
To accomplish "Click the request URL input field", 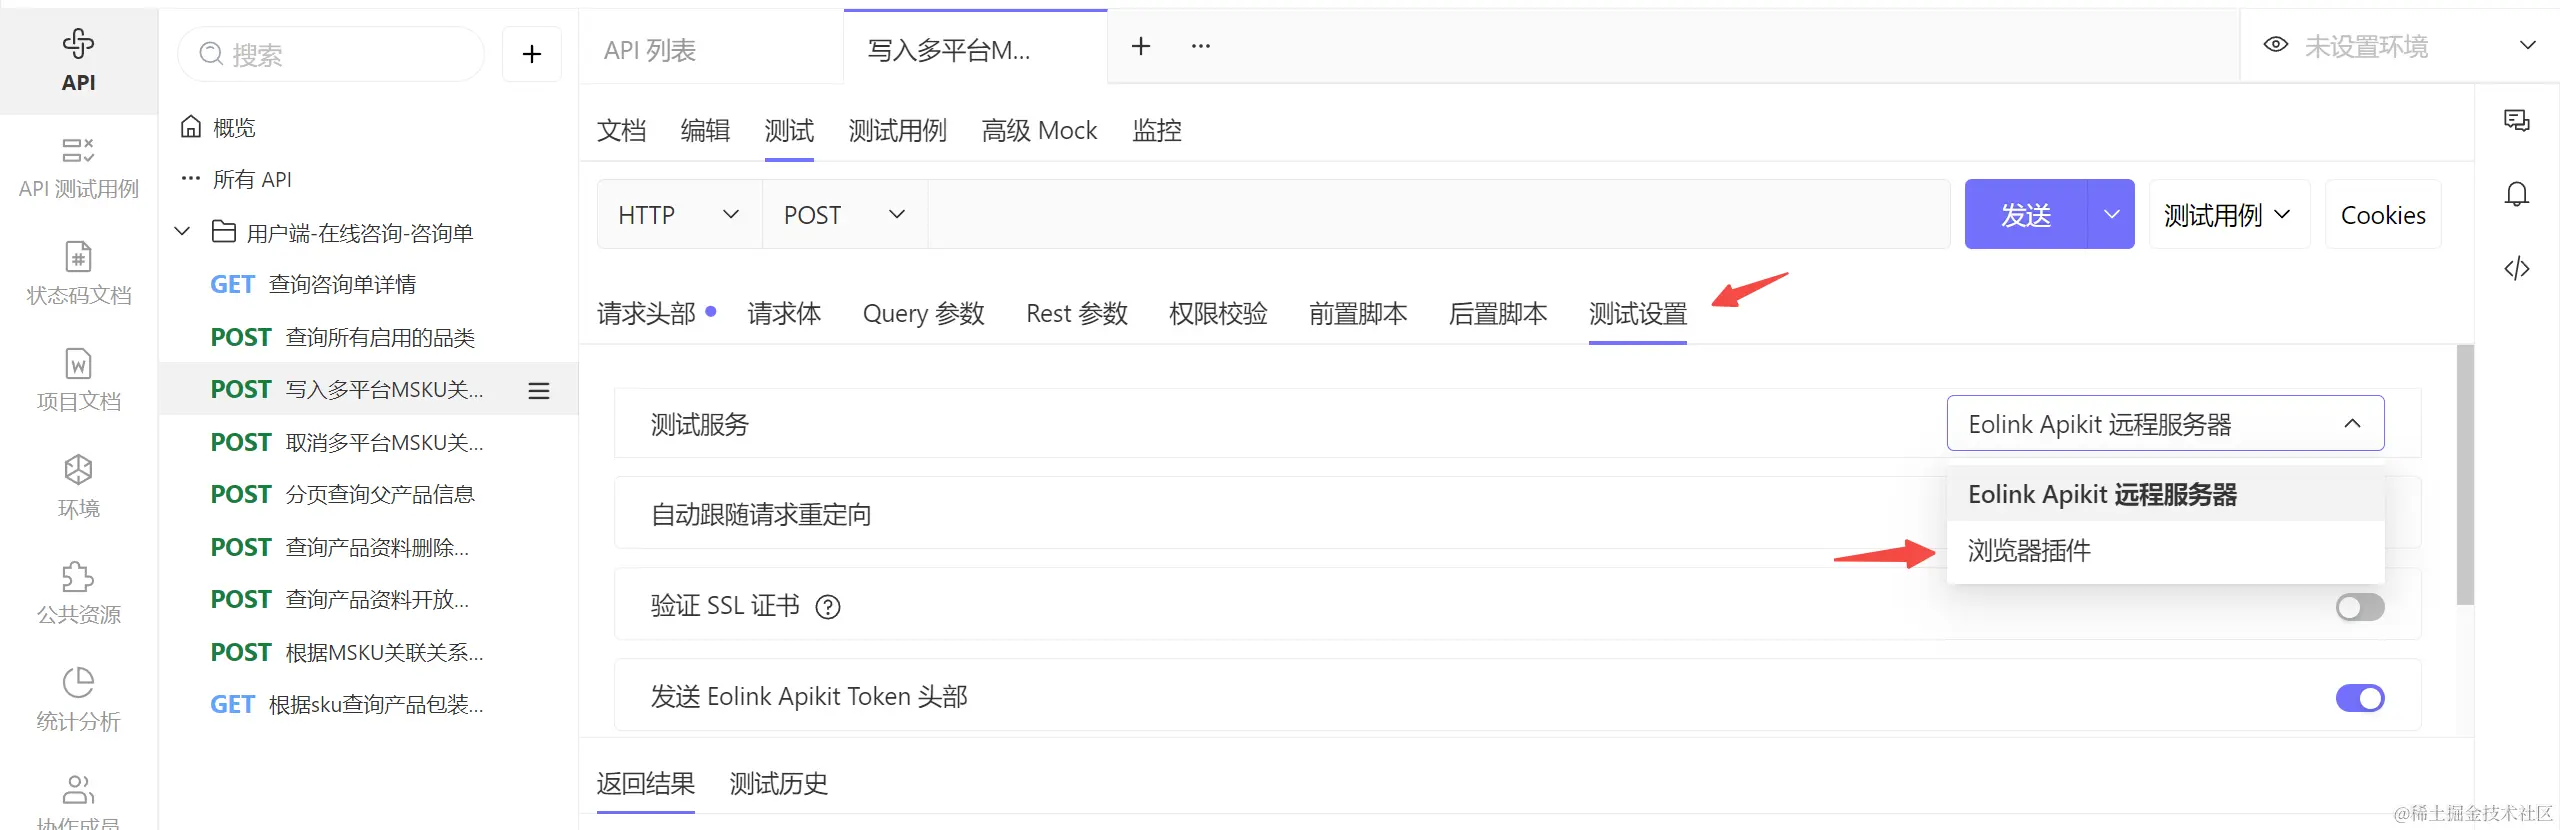I will tap(1439, 214).
